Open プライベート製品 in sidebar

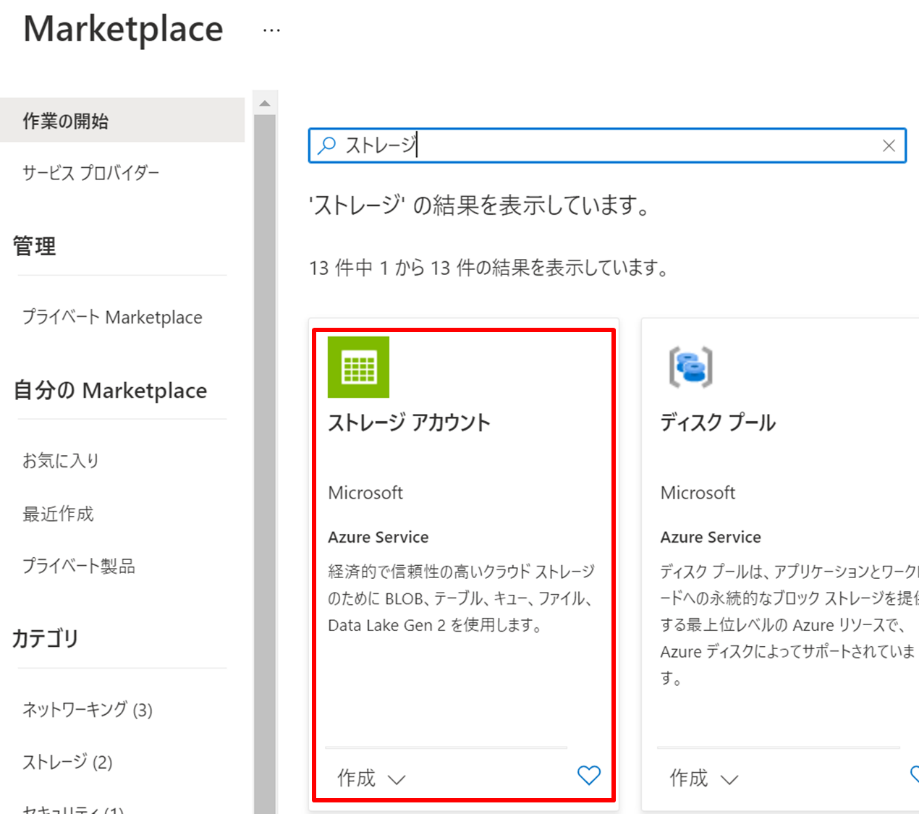tap(79, 566)
